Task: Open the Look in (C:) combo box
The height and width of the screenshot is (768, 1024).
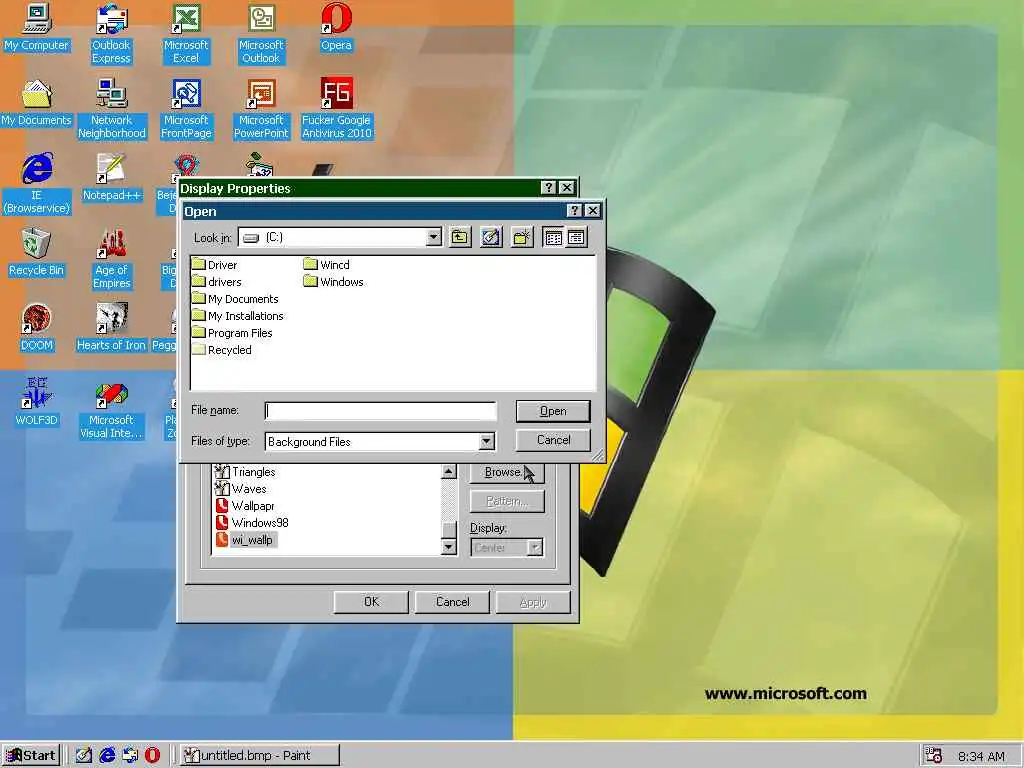Action: (x=340, y=237)
